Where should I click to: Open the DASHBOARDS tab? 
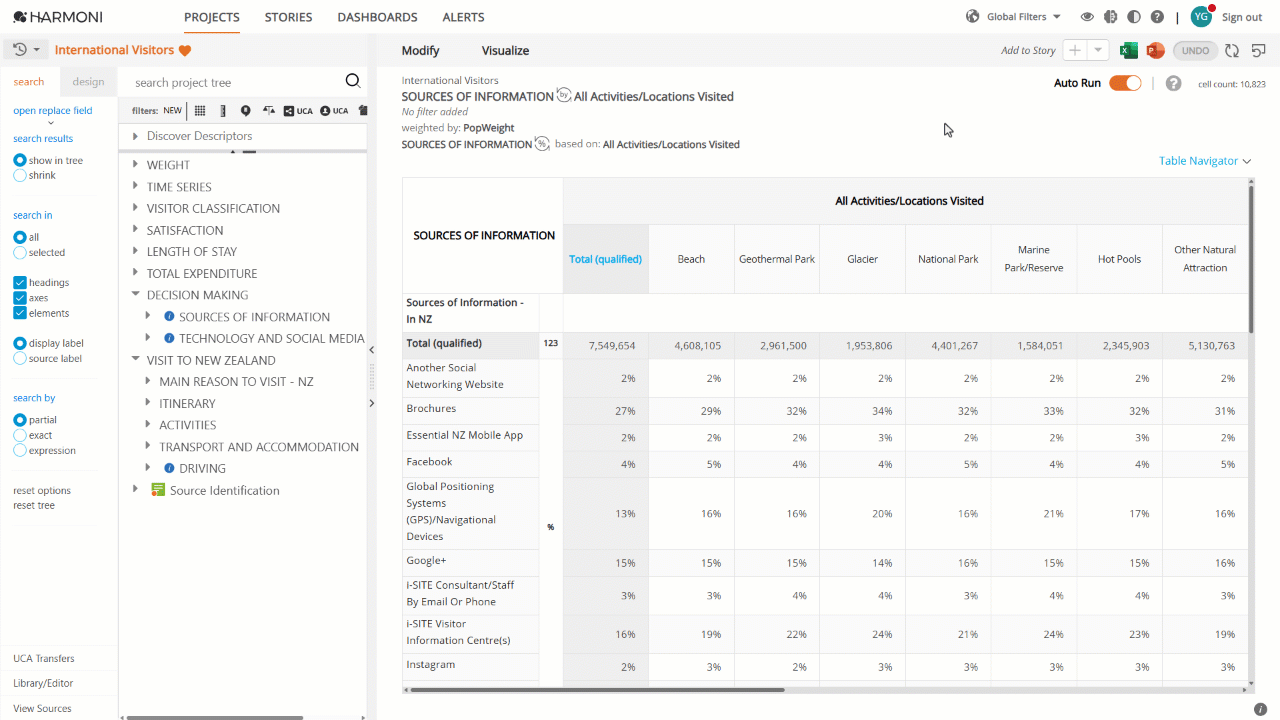377,17
